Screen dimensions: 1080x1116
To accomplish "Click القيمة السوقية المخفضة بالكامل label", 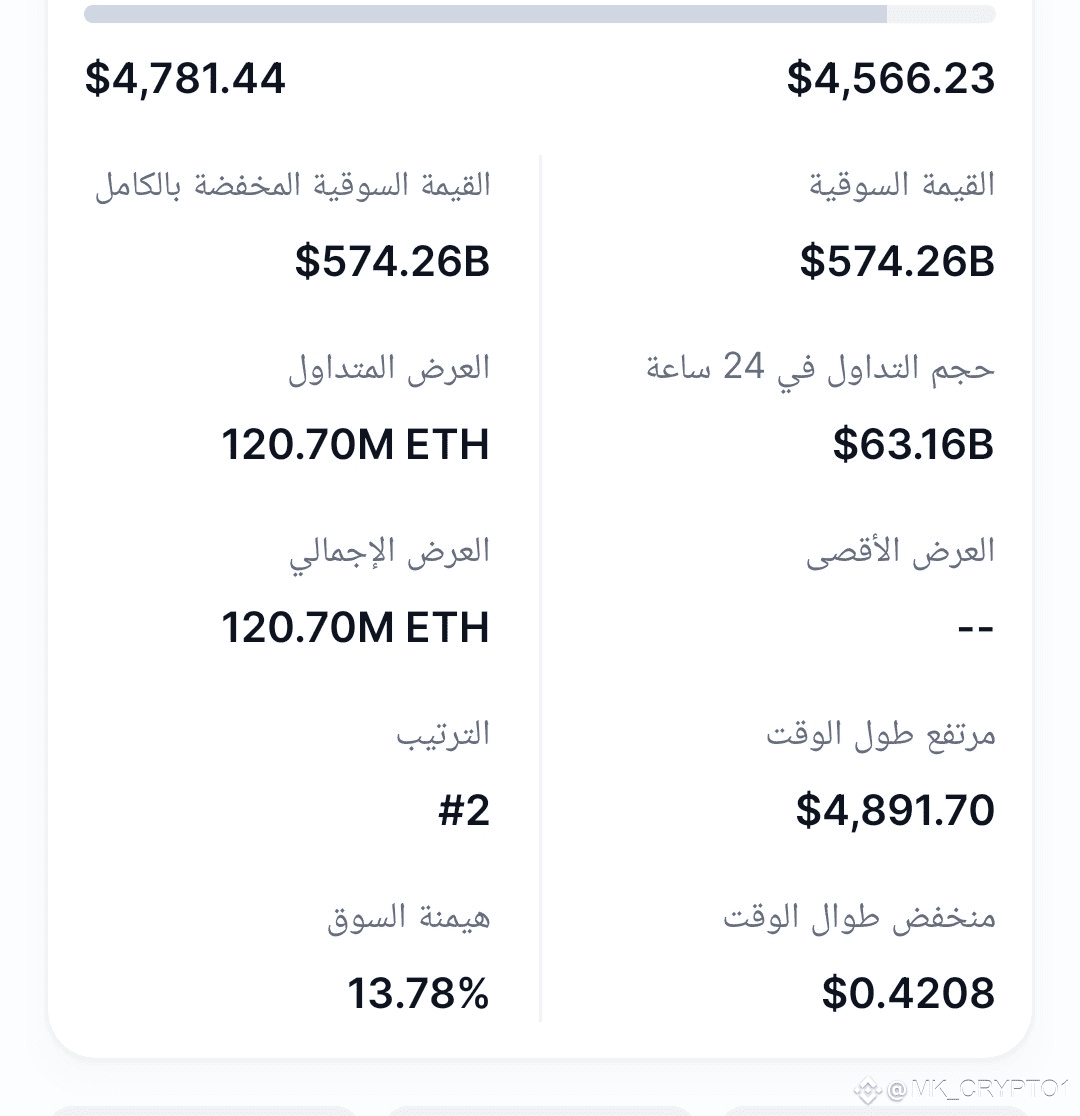I will (293, 185).
